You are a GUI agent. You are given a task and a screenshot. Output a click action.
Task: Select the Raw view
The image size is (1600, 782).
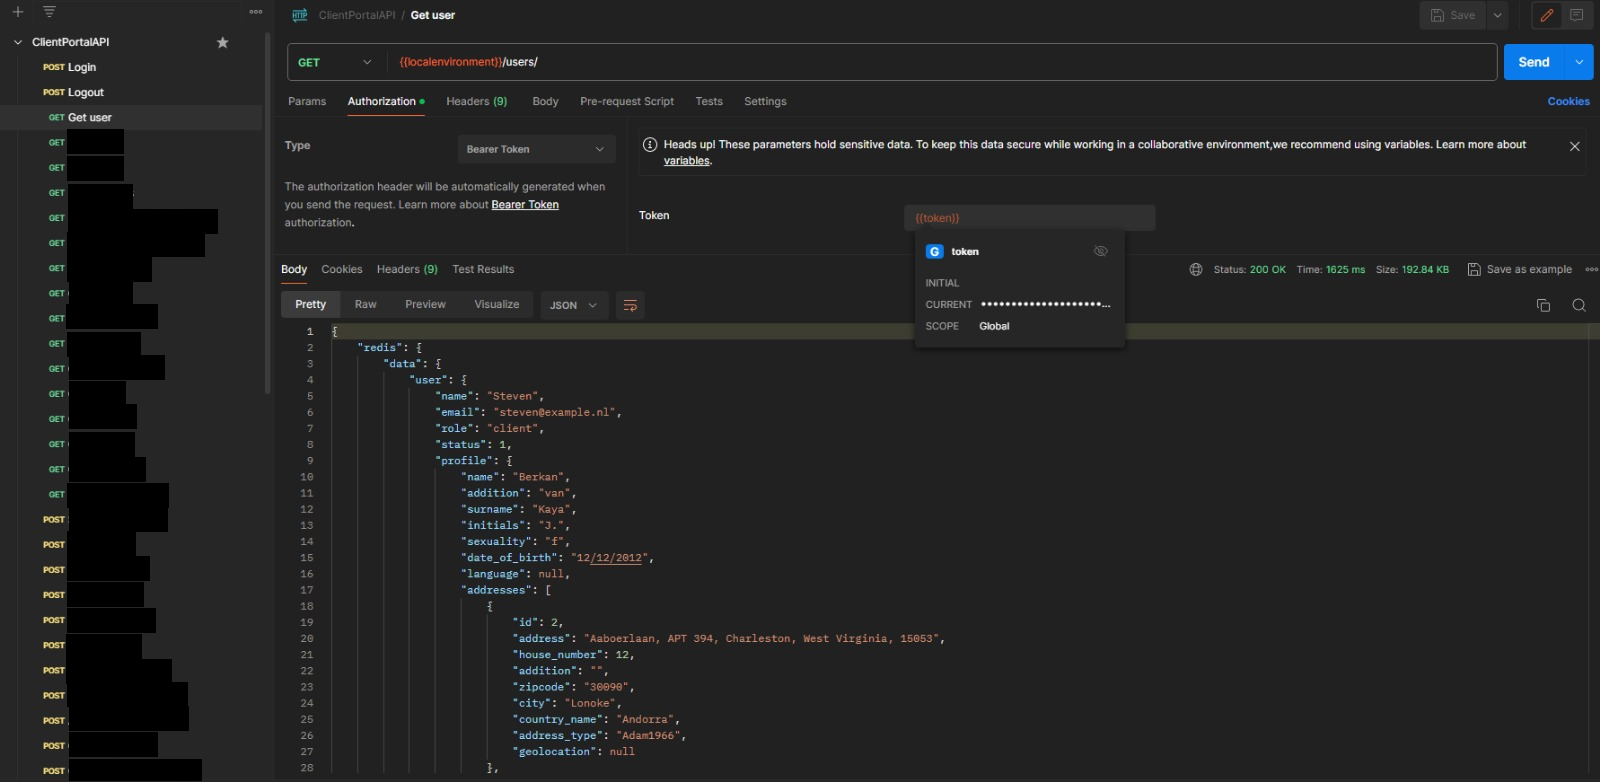click(366, 304)
